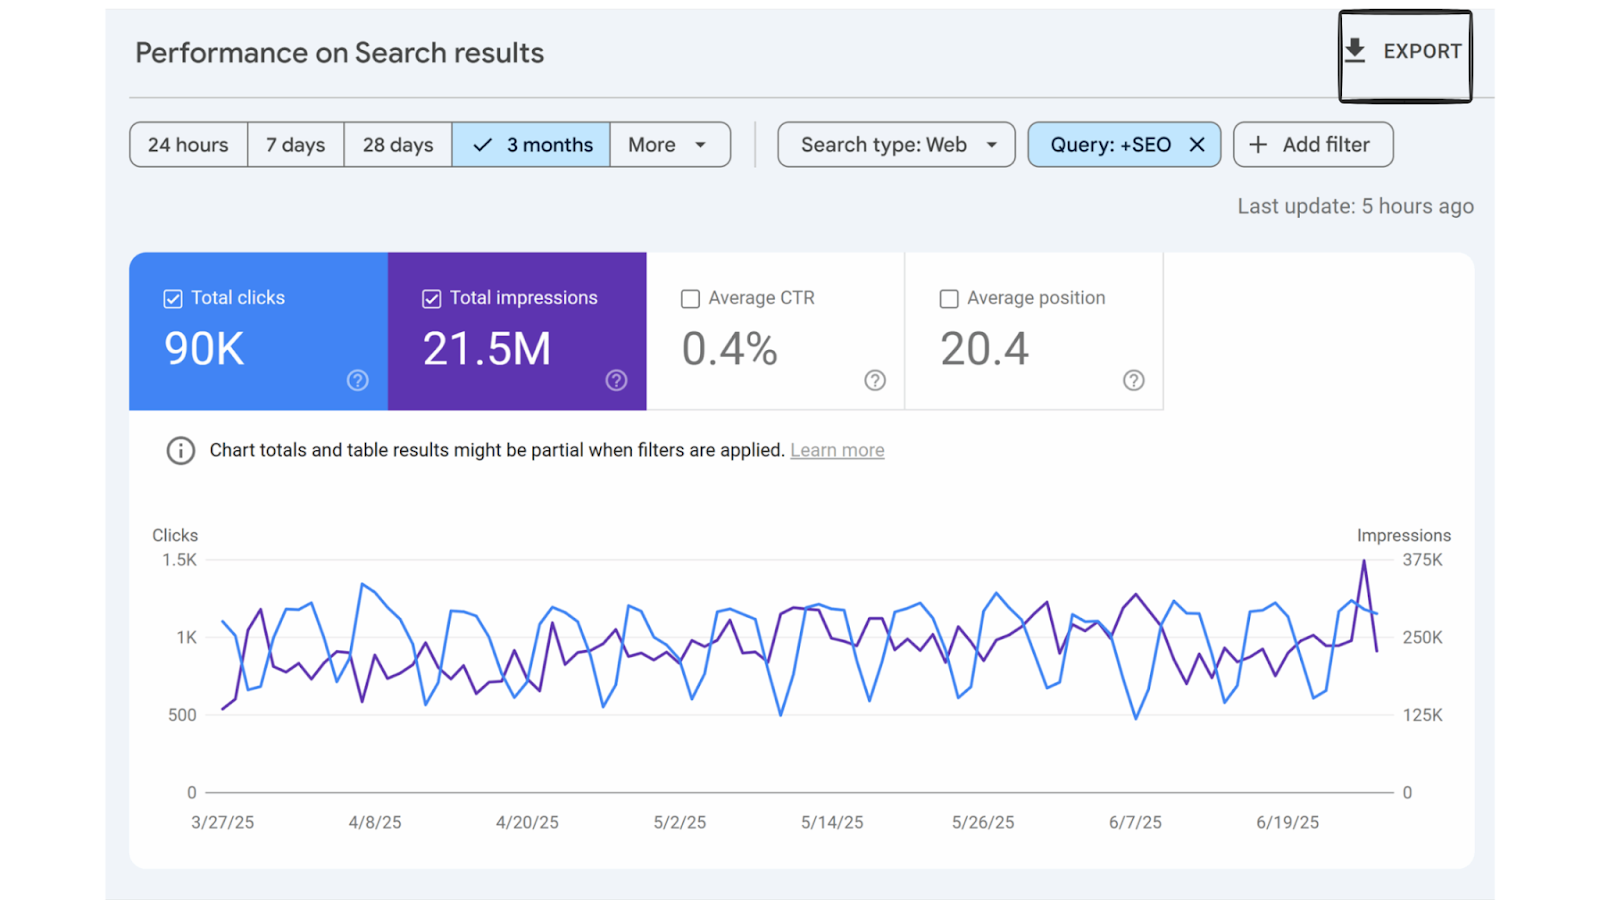Enable the Average position checkbox

coord(949,299)
